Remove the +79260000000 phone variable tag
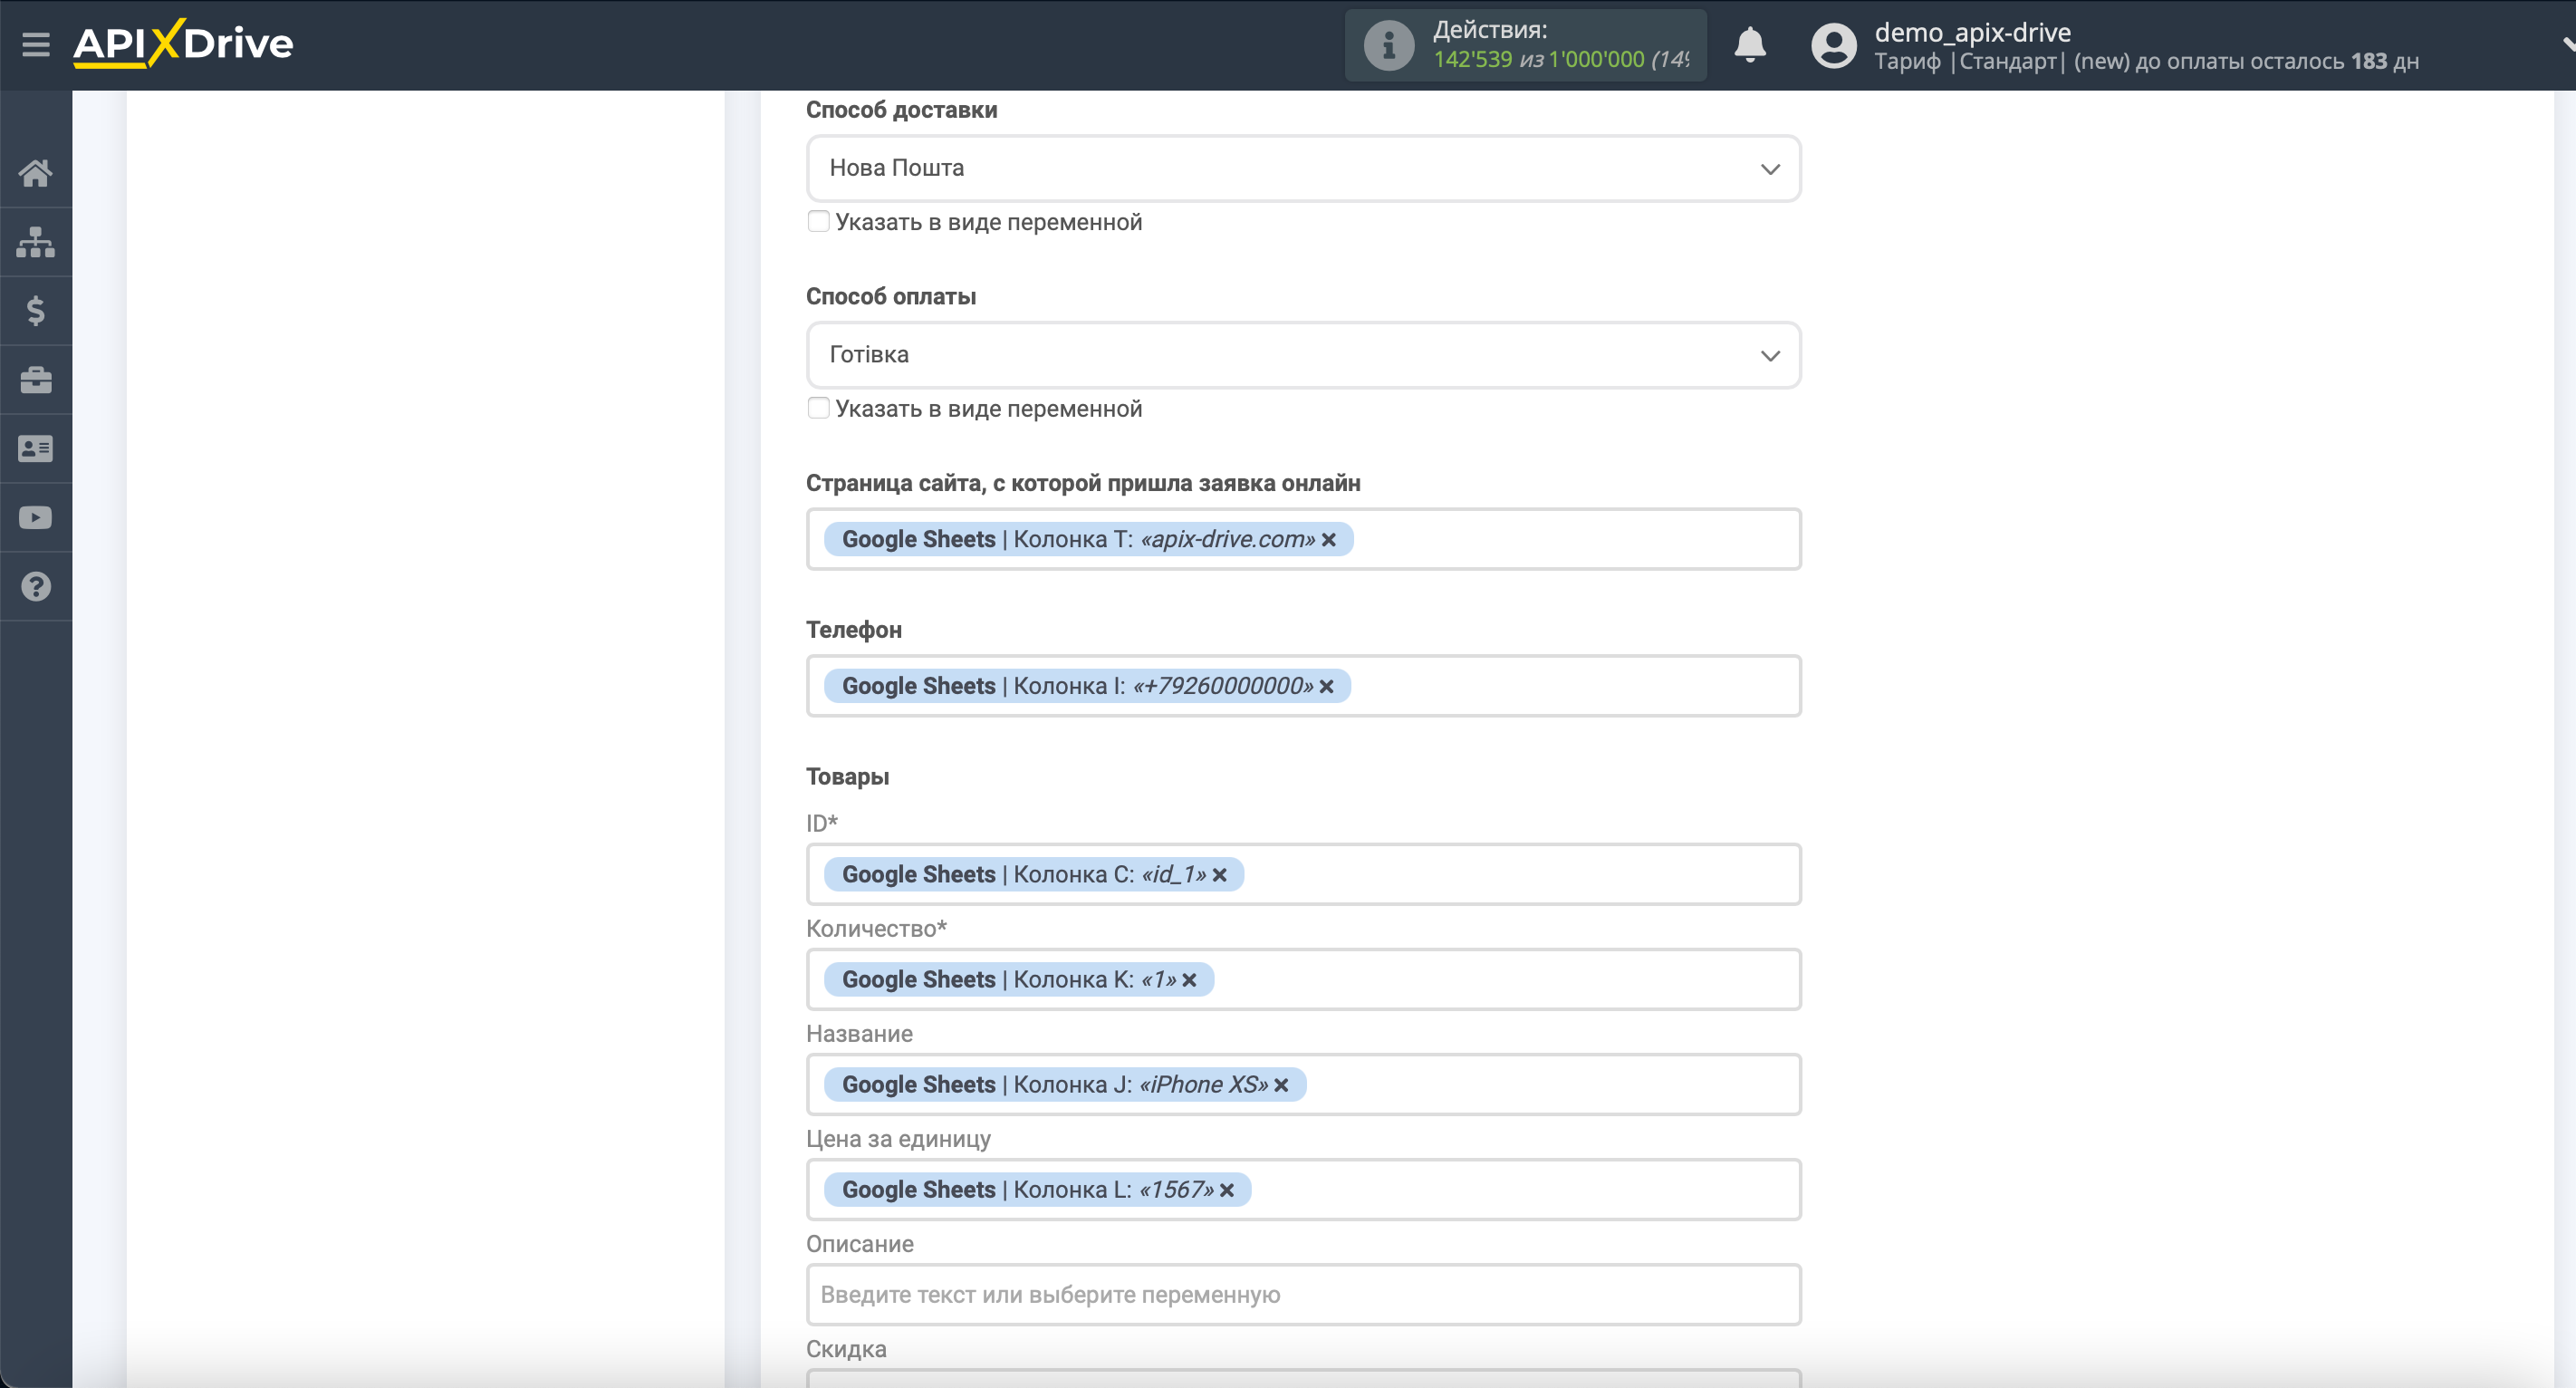2576x1388 pixels. tap(1327, 687)
